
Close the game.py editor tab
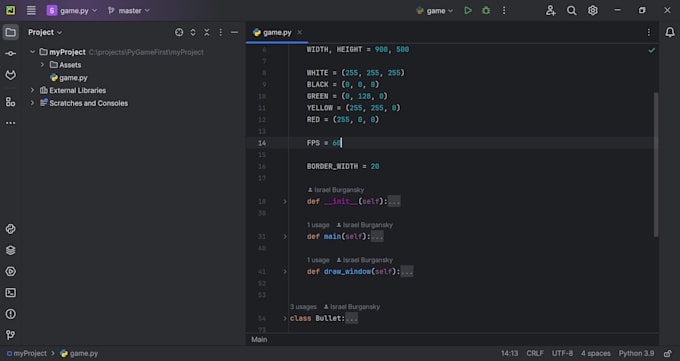tap(300, 33)
